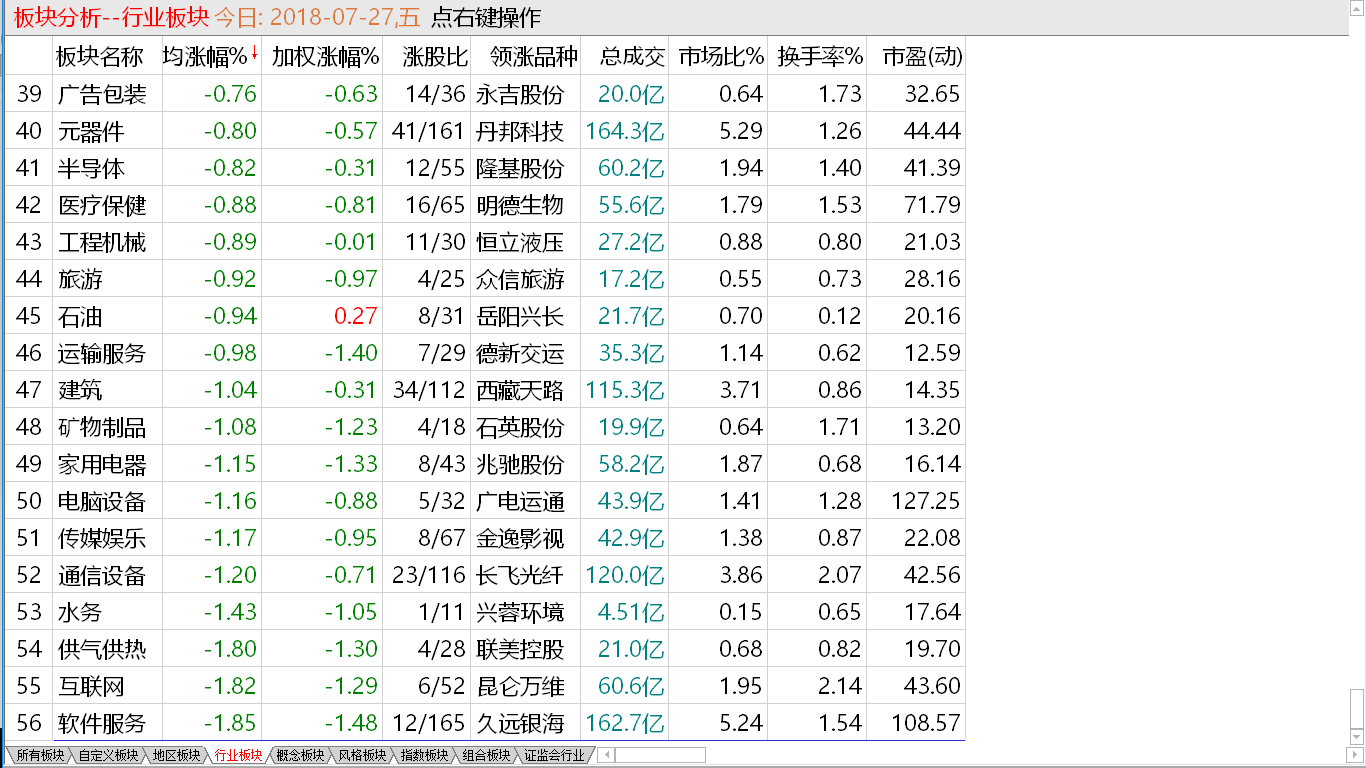
Task: Click the 164.3亿 turnover value
Action: pos(625,131)
